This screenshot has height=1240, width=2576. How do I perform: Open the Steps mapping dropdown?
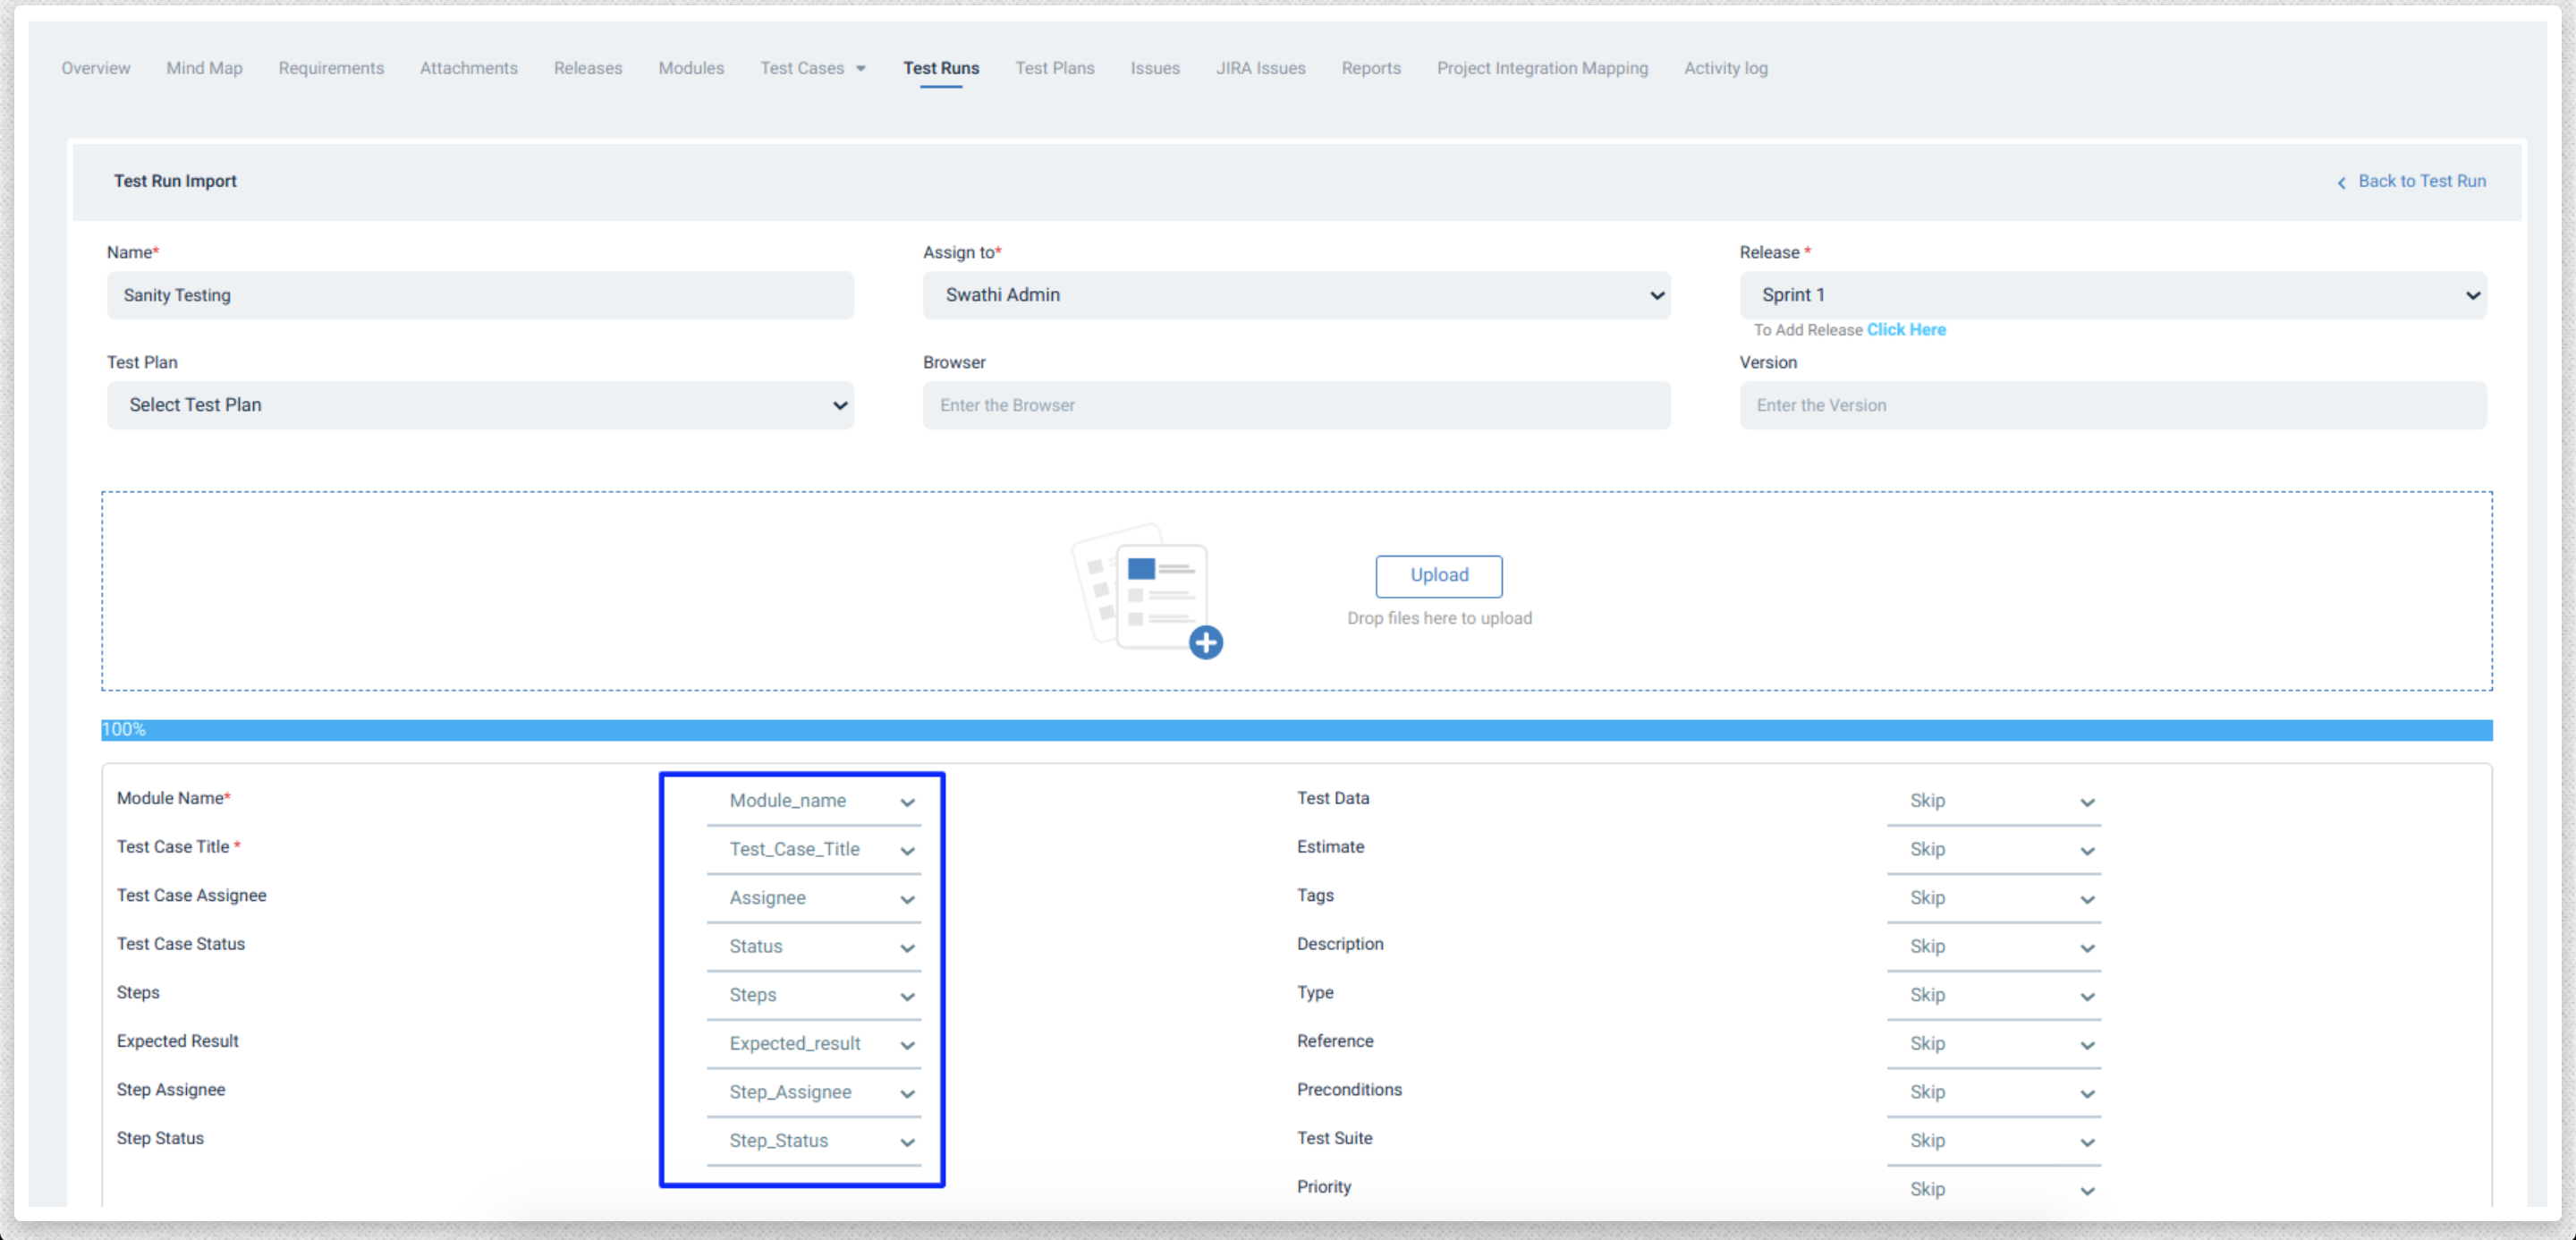click(x=813, y=995)
